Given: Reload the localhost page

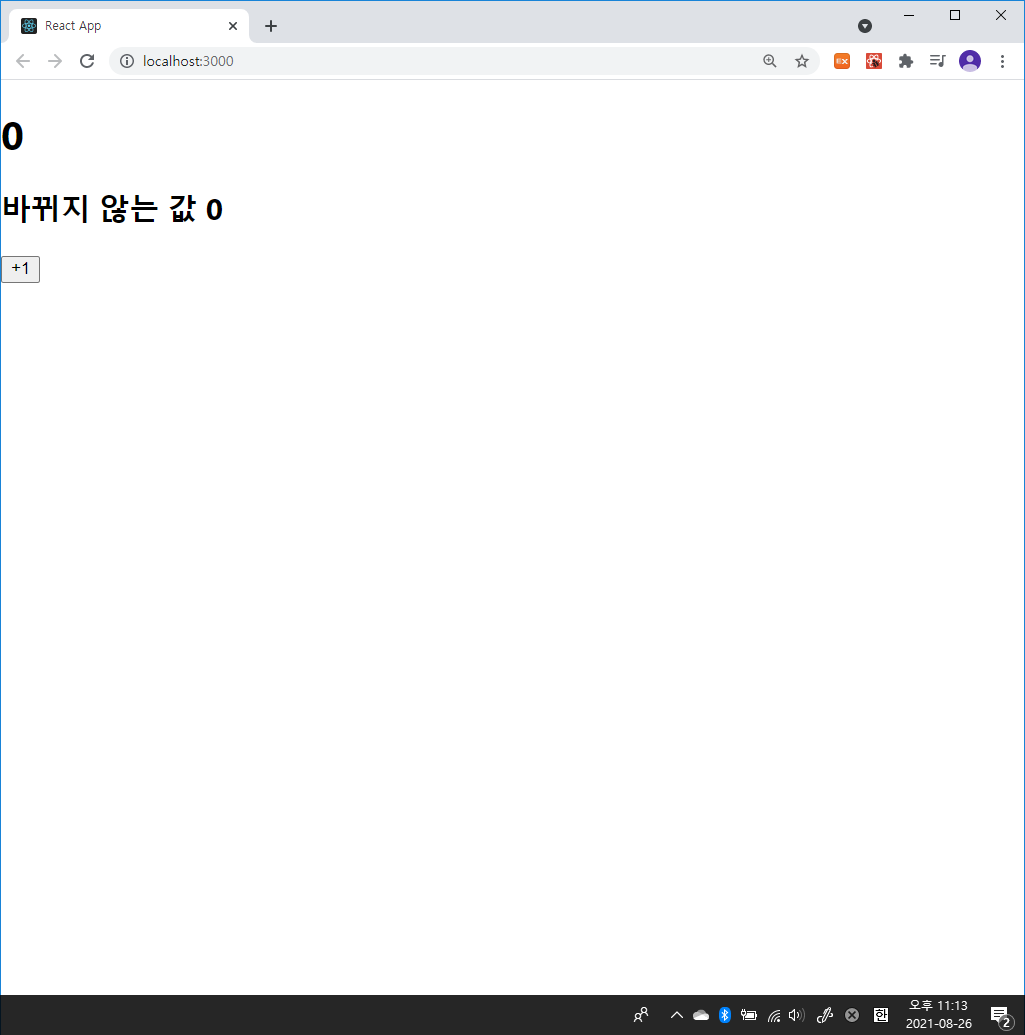Looking at the screenshot, I should click(x=87, y=61).
